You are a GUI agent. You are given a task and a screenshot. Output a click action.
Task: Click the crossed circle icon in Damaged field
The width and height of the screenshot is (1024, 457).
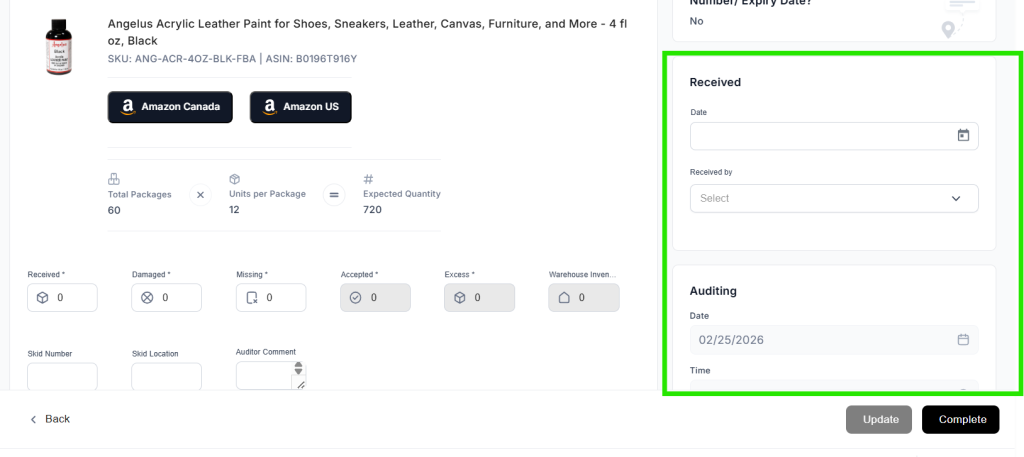pyautogui.click(x=147, y=298)
